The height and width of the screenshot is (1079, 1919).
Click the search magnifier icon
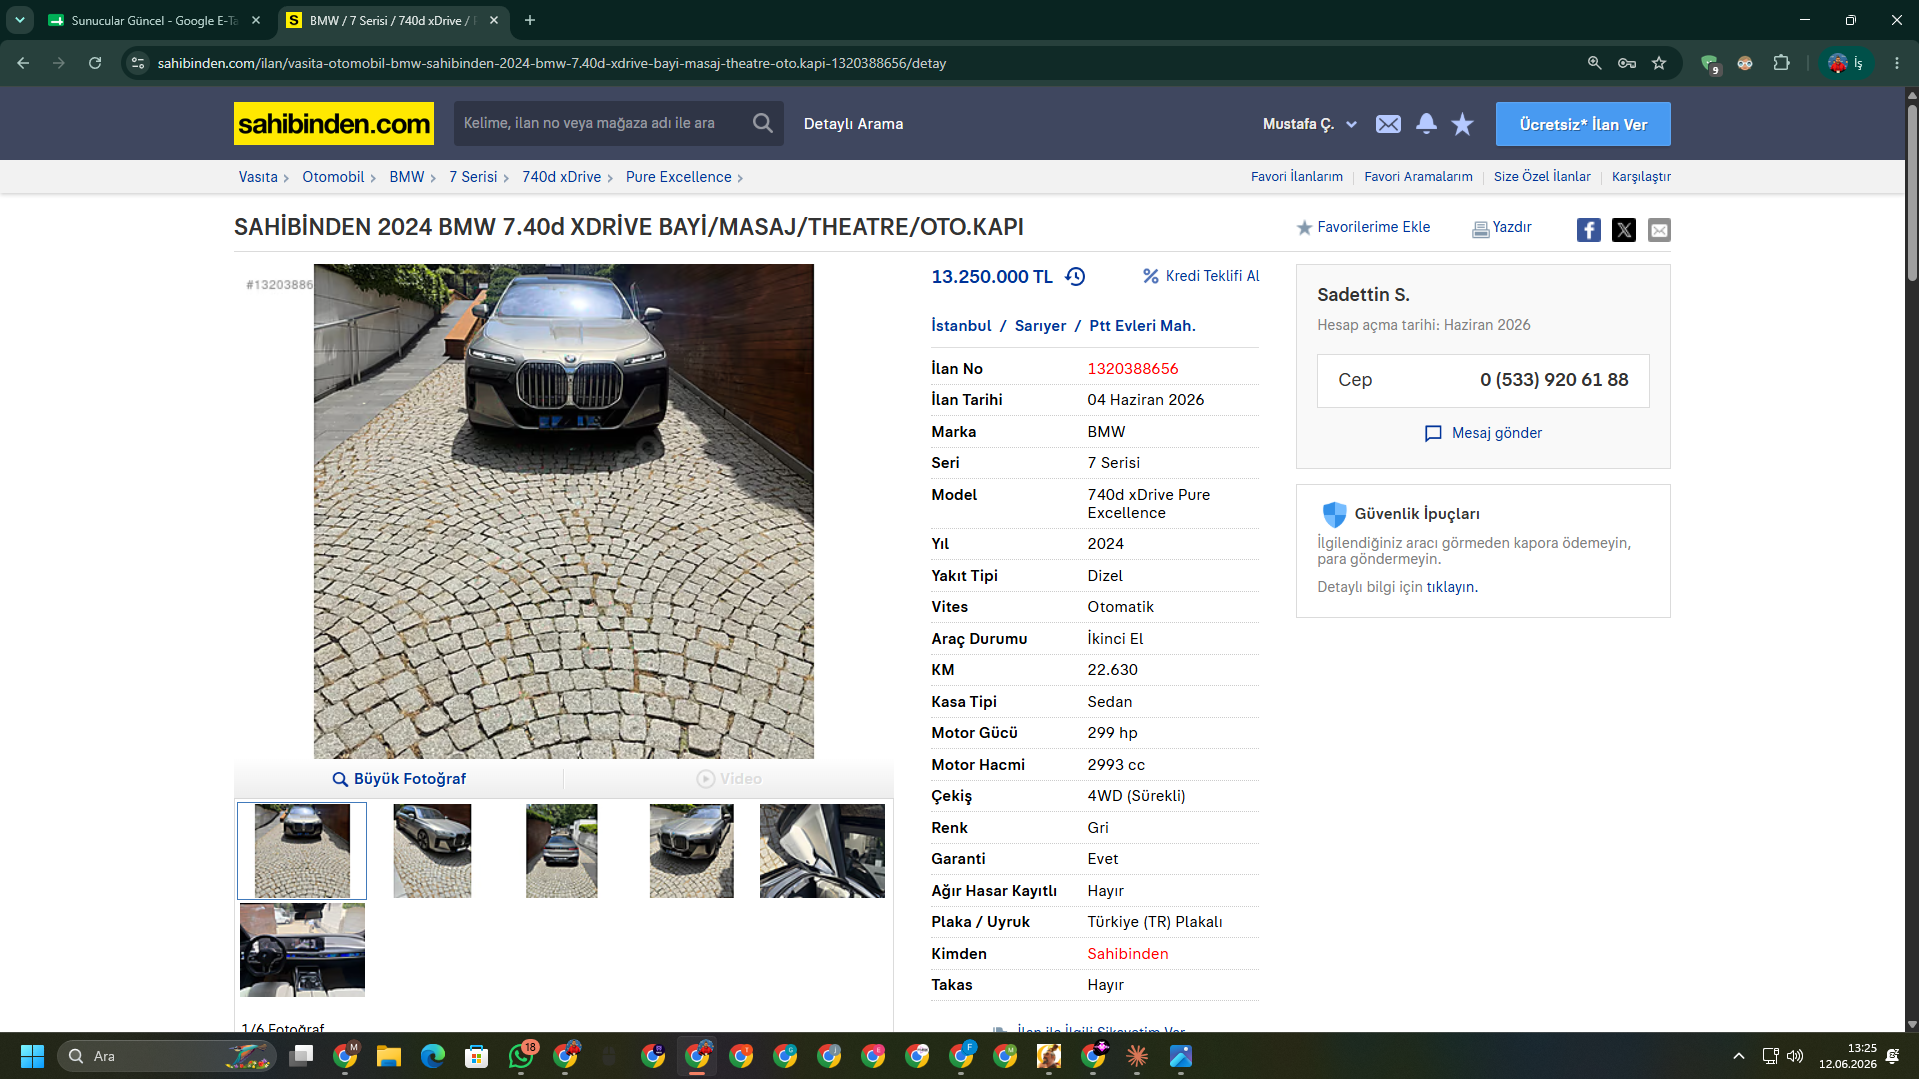click(x=763, y=123)
